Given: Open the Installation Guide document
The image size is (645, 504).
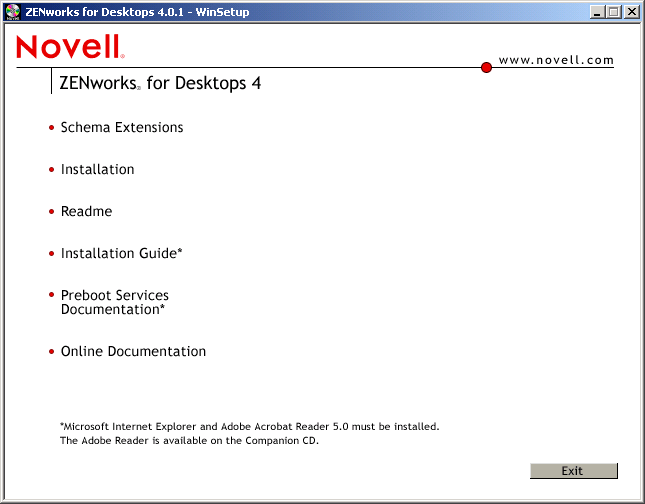Looking at the screenshot, I should (x=121, y=253).
